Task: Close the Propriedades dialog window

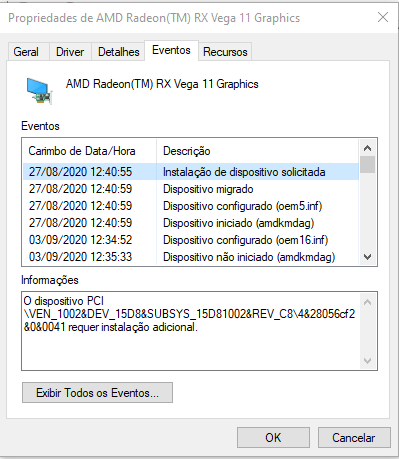Action: (x=383, y=17)
